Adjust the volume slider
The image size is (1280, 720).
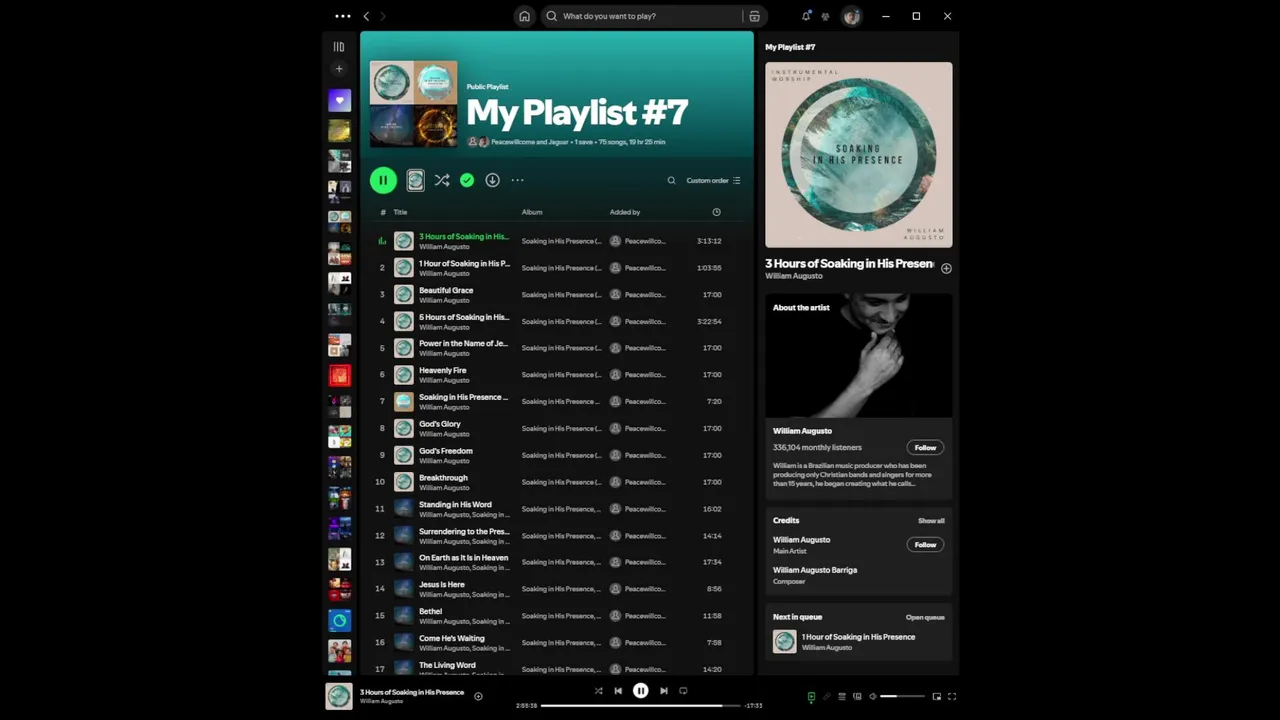[902, 697]
